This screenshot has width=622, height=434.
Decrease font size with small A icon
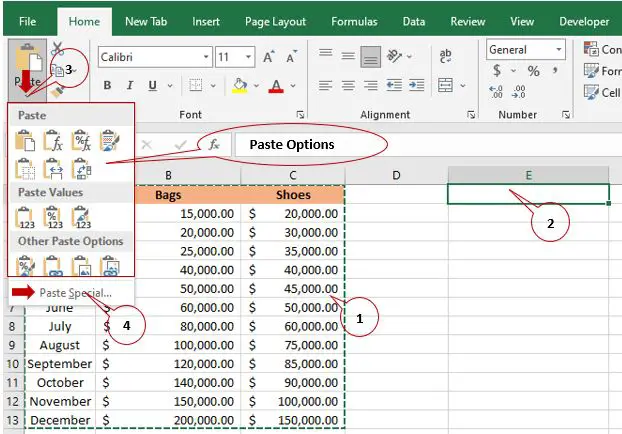pyautogui.click(x=292, y=57)
